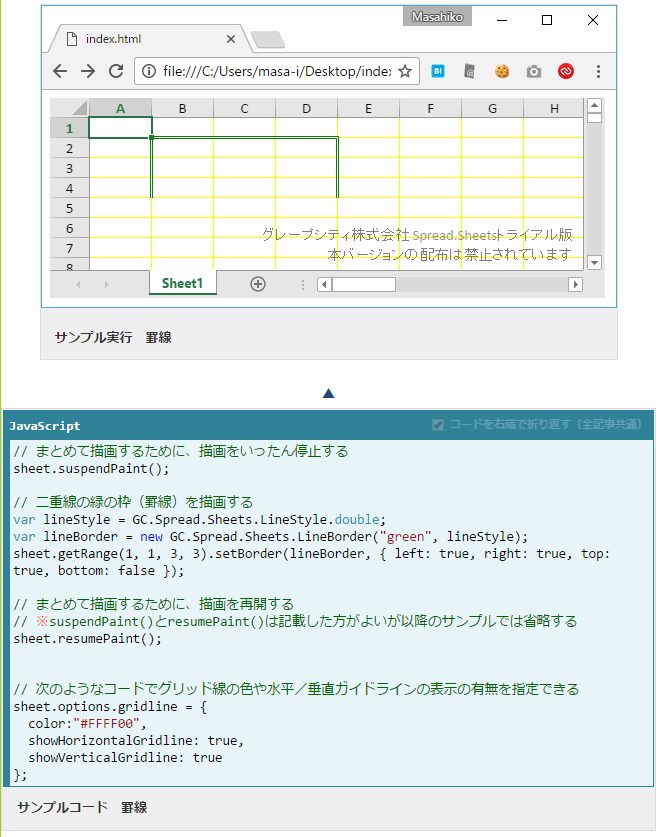Screen dimensions: 661x837
Task: Toggle the code wrap checkbox
Action: click(438, 425)
